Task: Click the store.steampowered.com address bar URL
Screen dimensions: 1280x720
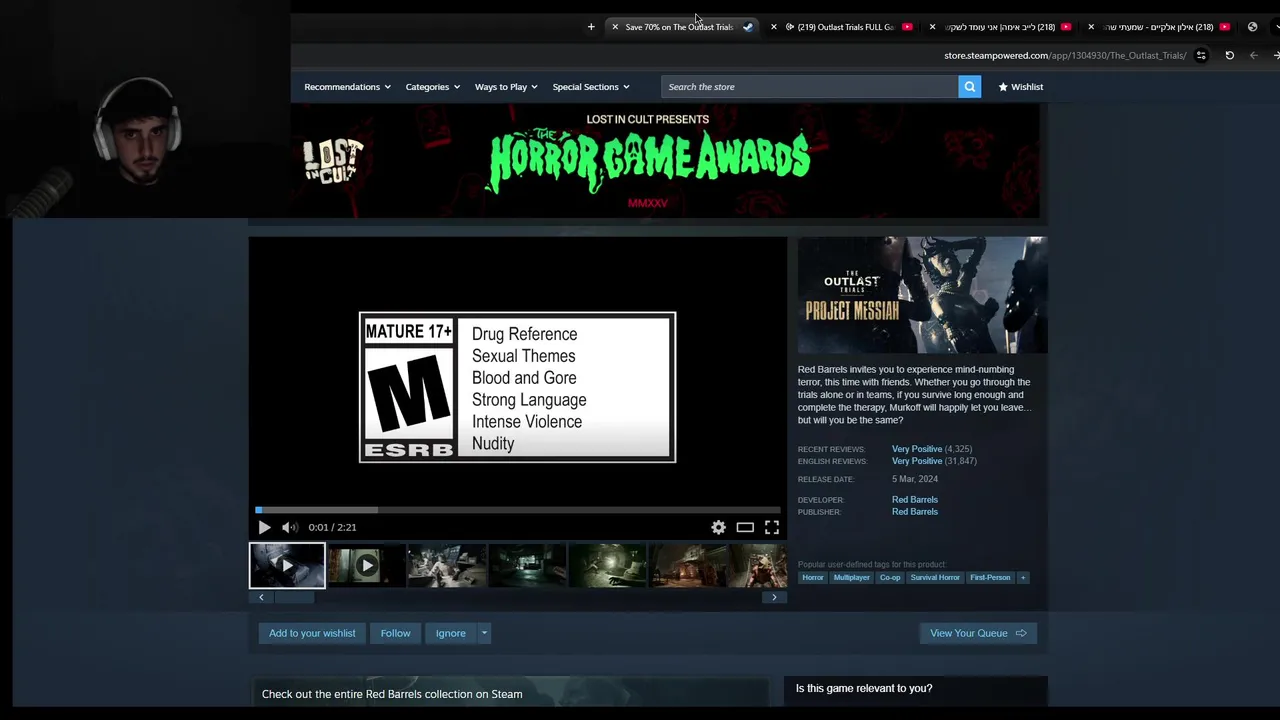Action: click(1065, 56)
